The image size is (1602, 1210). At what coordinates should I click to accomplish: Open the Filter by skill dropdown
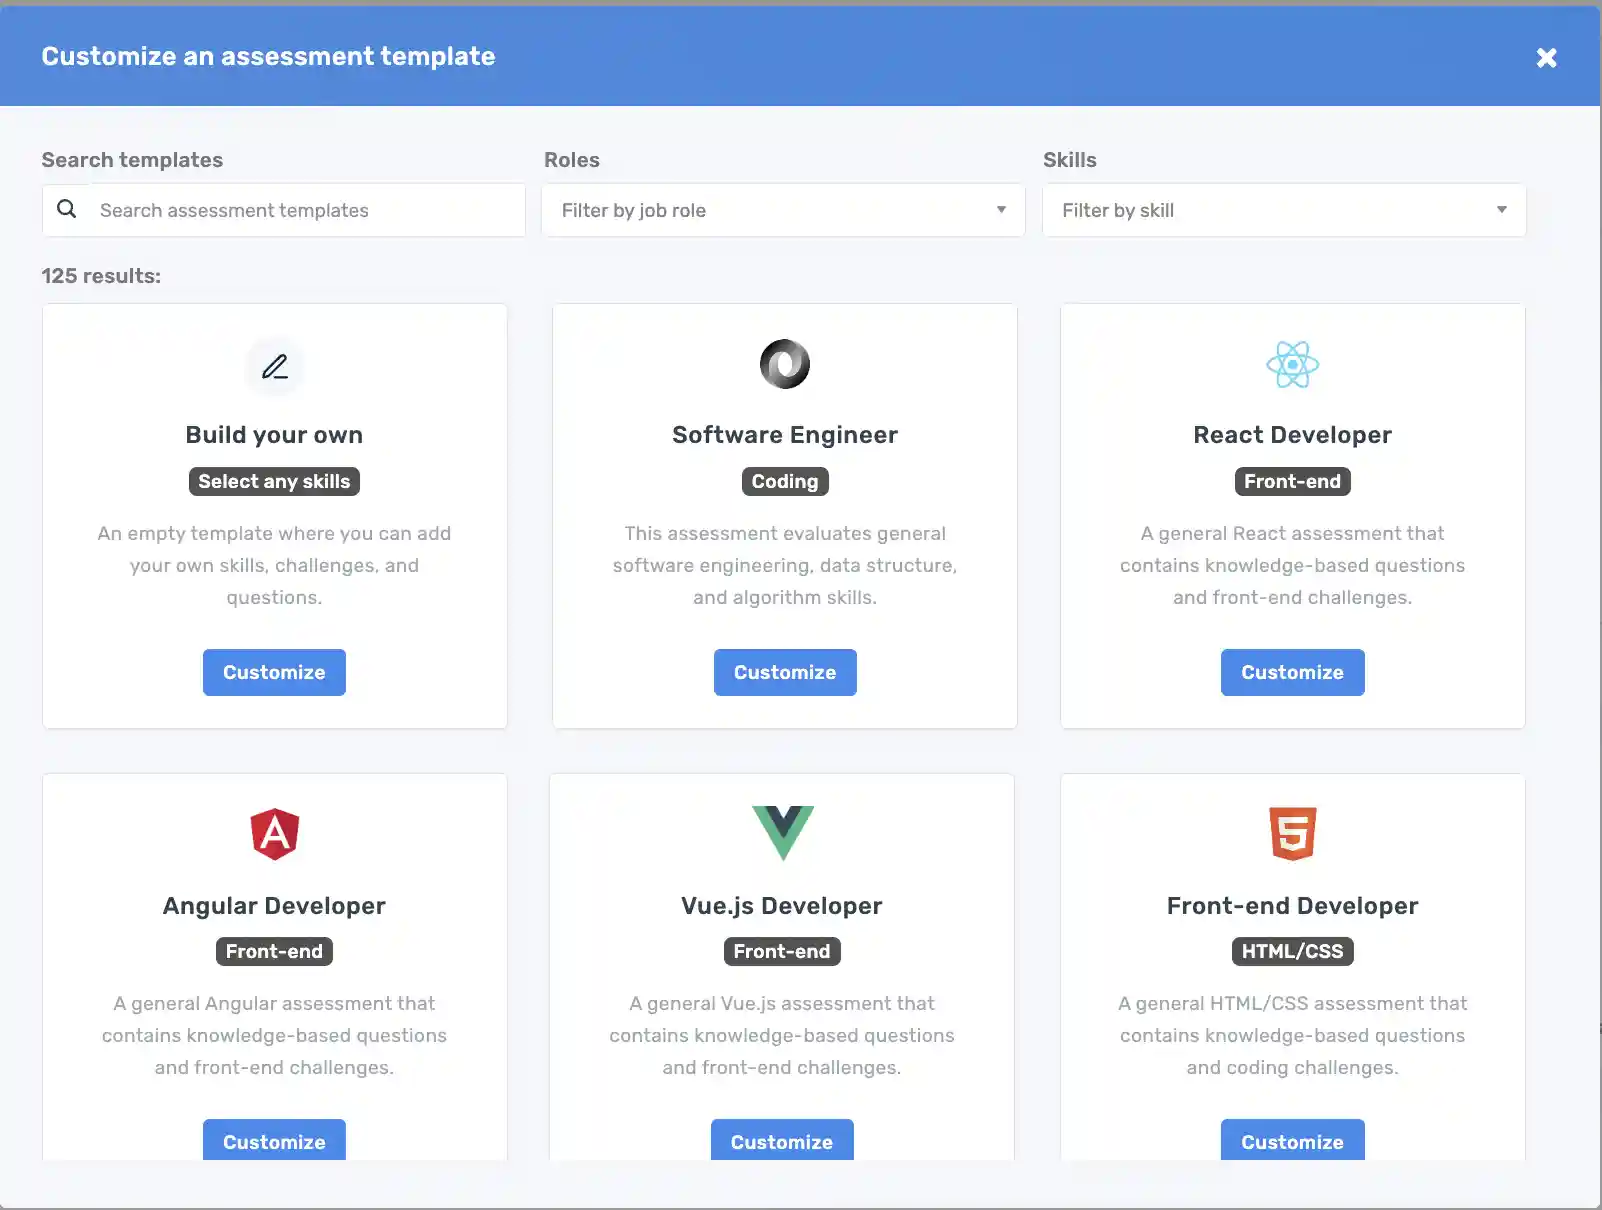tap(1283, 210)
